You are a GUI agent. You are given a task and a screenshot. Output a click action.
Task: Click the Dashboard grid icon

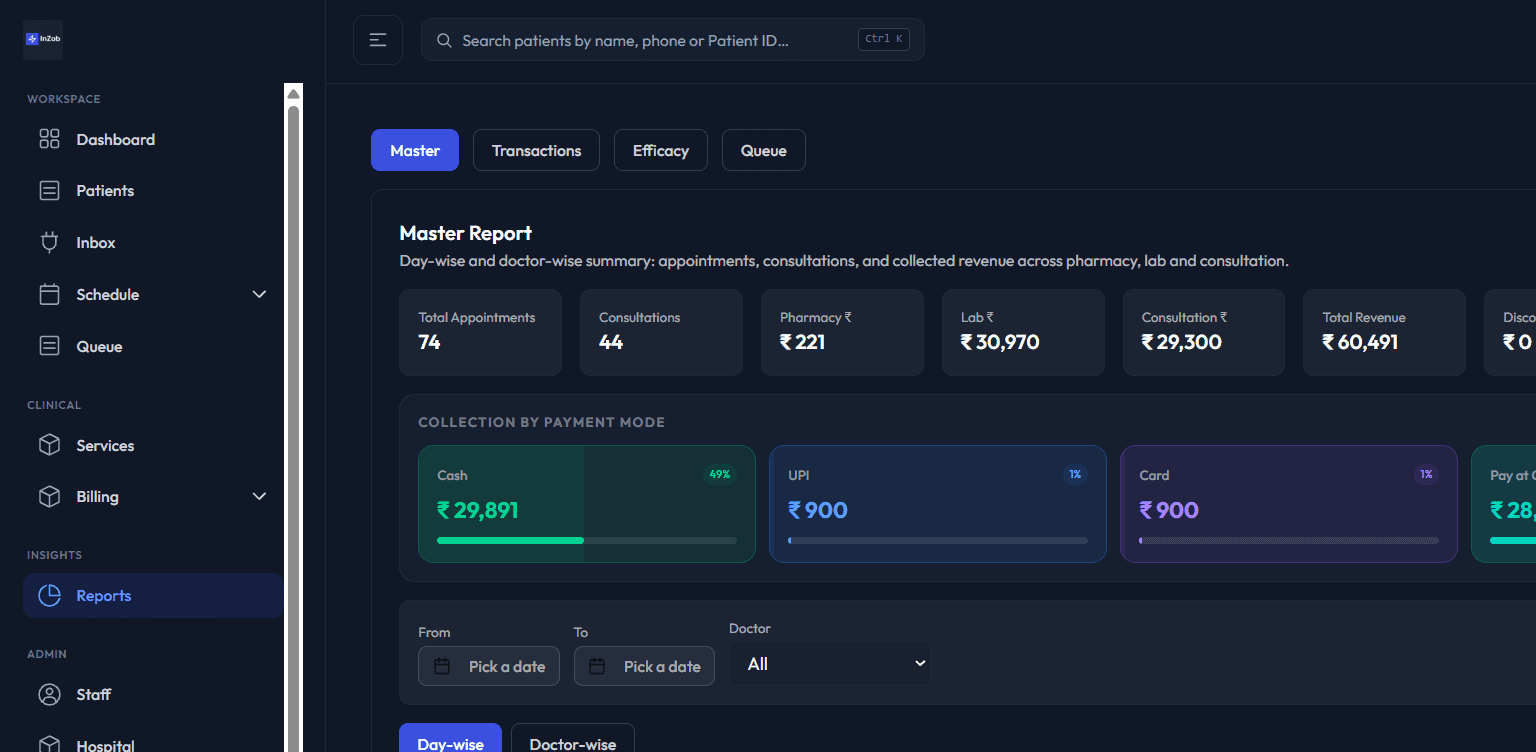(x=49, y=139)
